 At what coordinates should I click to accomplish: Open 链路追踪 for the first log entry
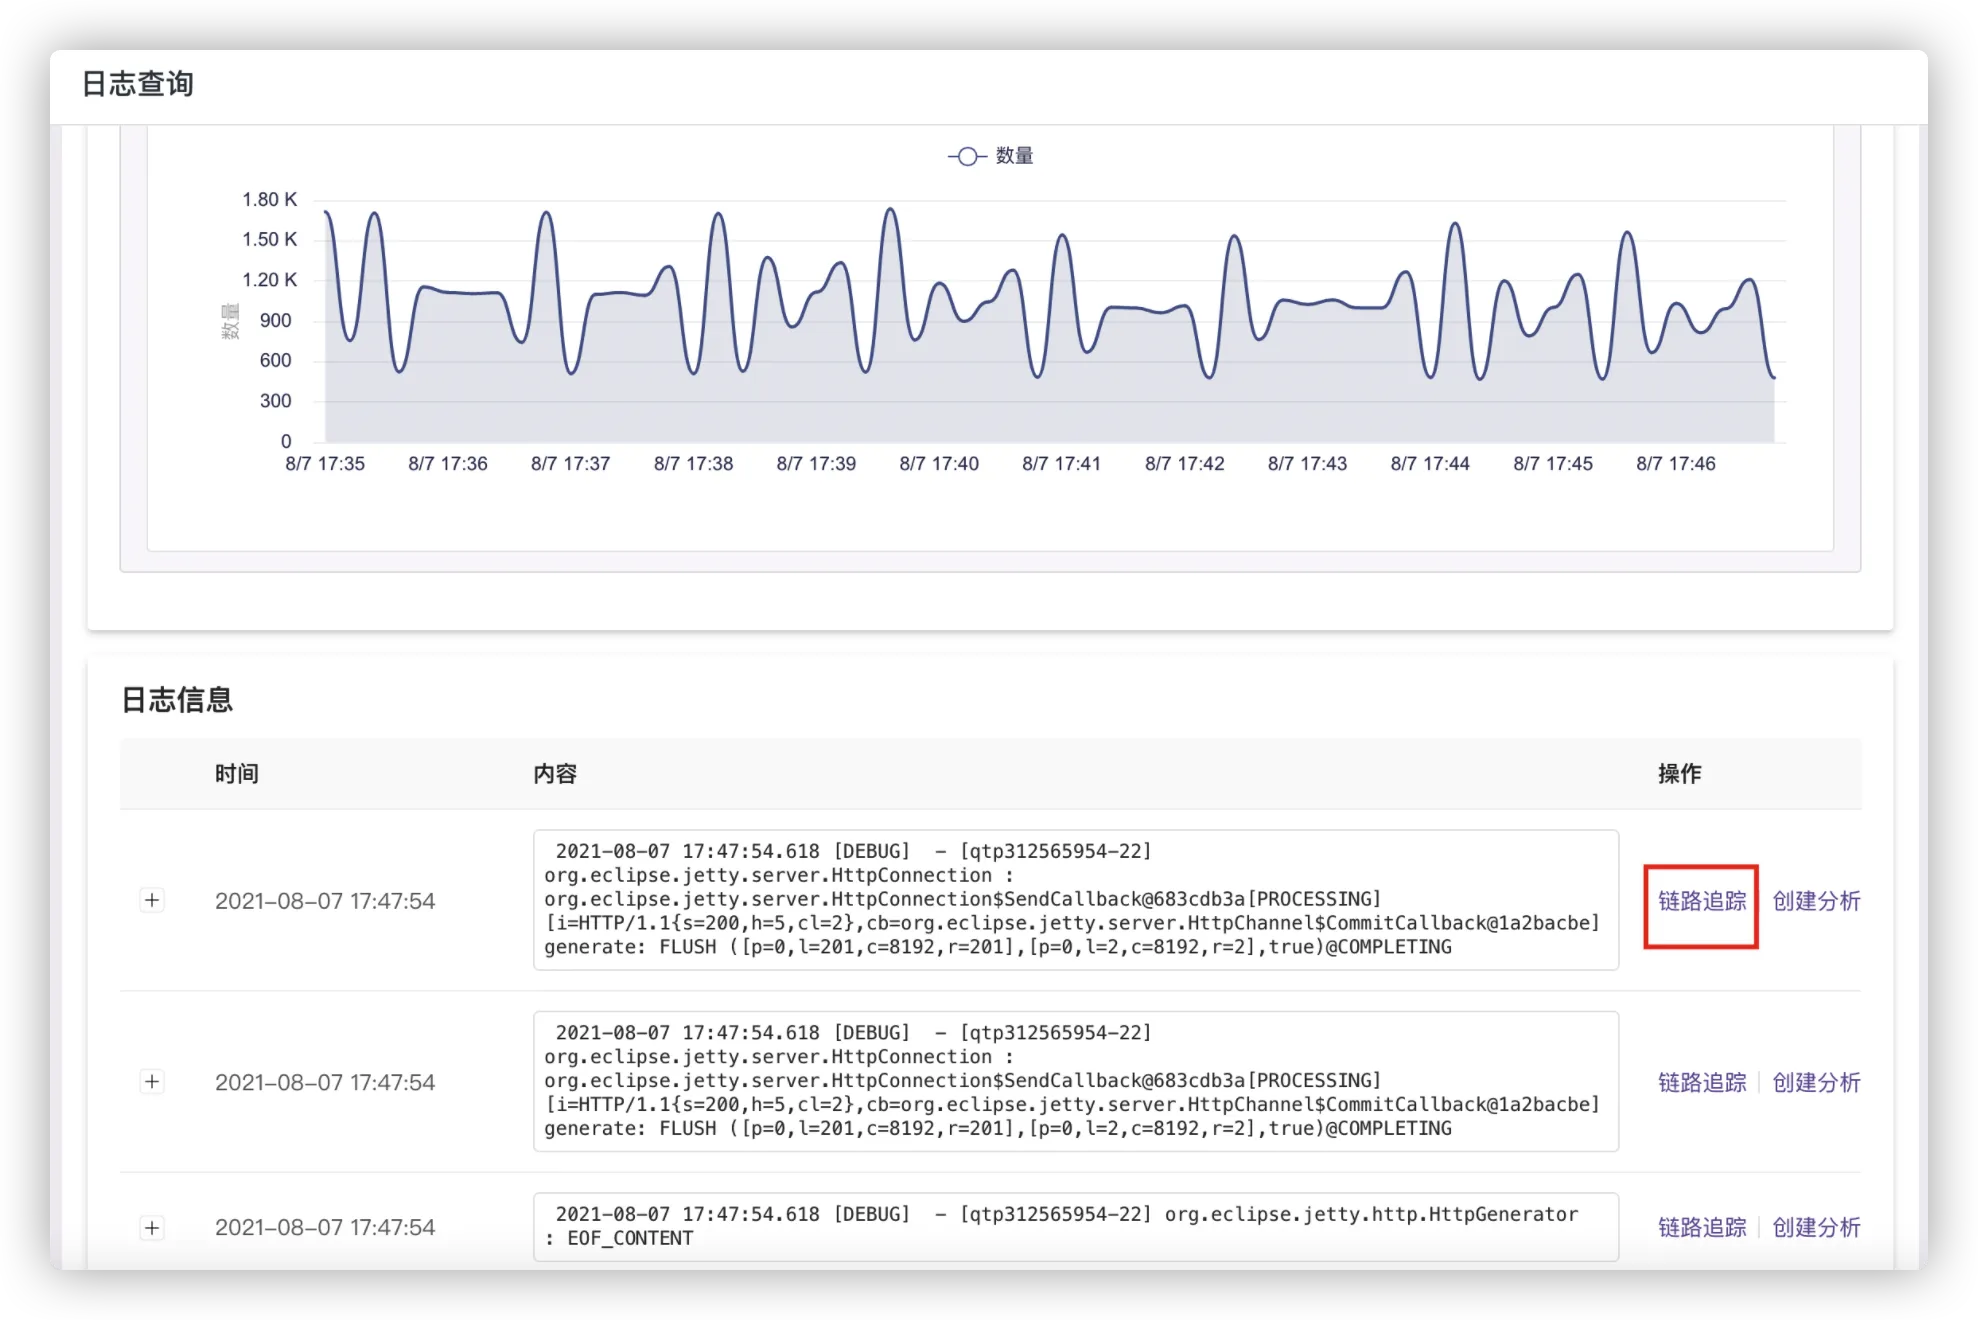coord(1701,901)
